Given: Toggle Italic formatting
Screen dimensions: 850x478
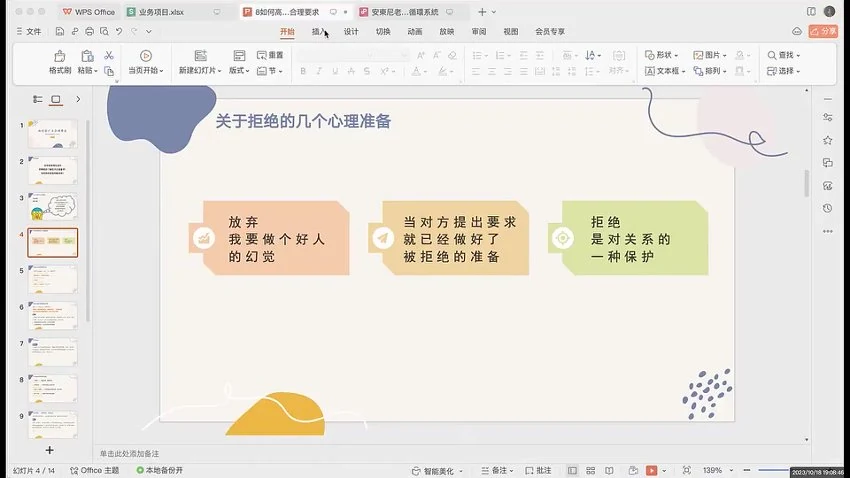Looking at the screenshot, I should click(319, 71).
